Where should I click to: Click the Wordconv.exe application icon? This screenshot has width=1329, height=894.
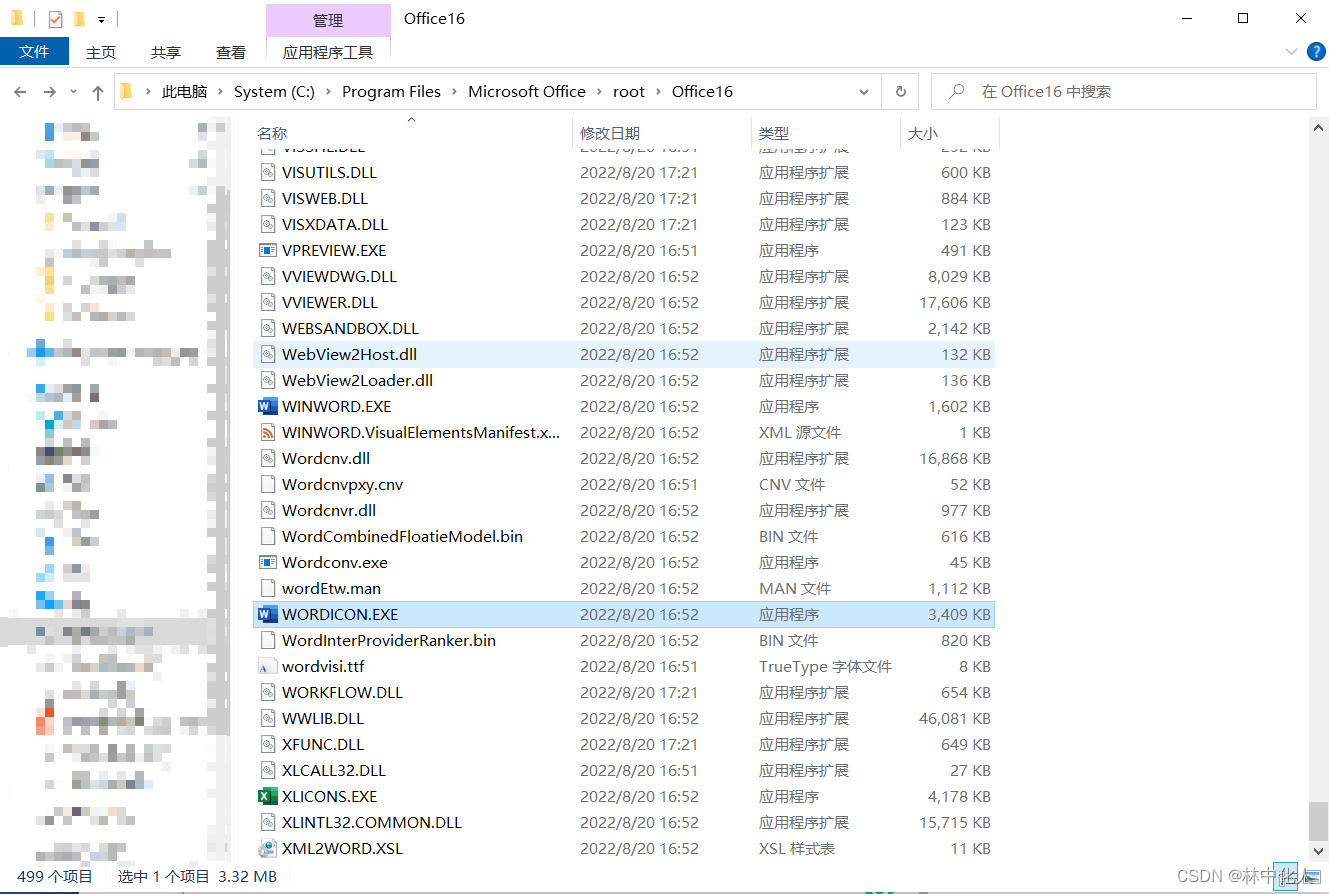(267, 562)
